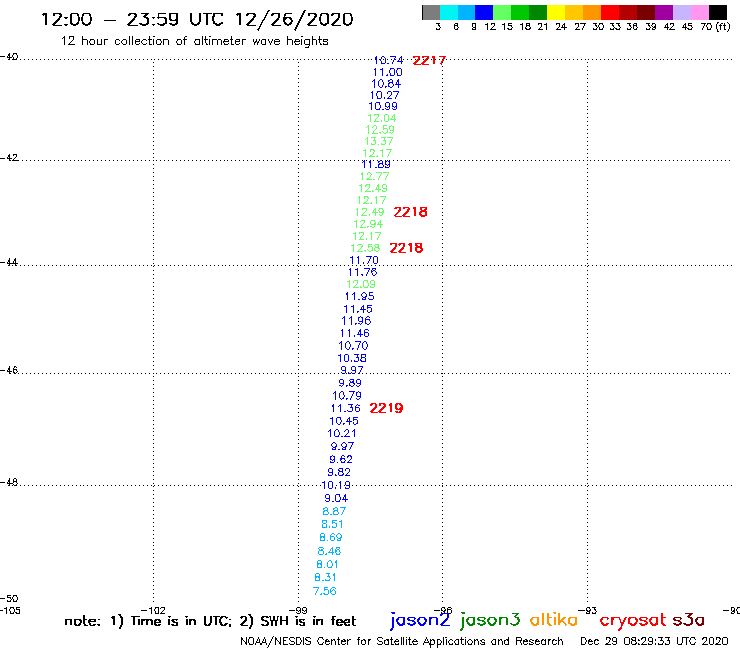Click the 12/26/2020 UTC time range title
Viewport: 740px width, 650px height.
tap(197, 19)
